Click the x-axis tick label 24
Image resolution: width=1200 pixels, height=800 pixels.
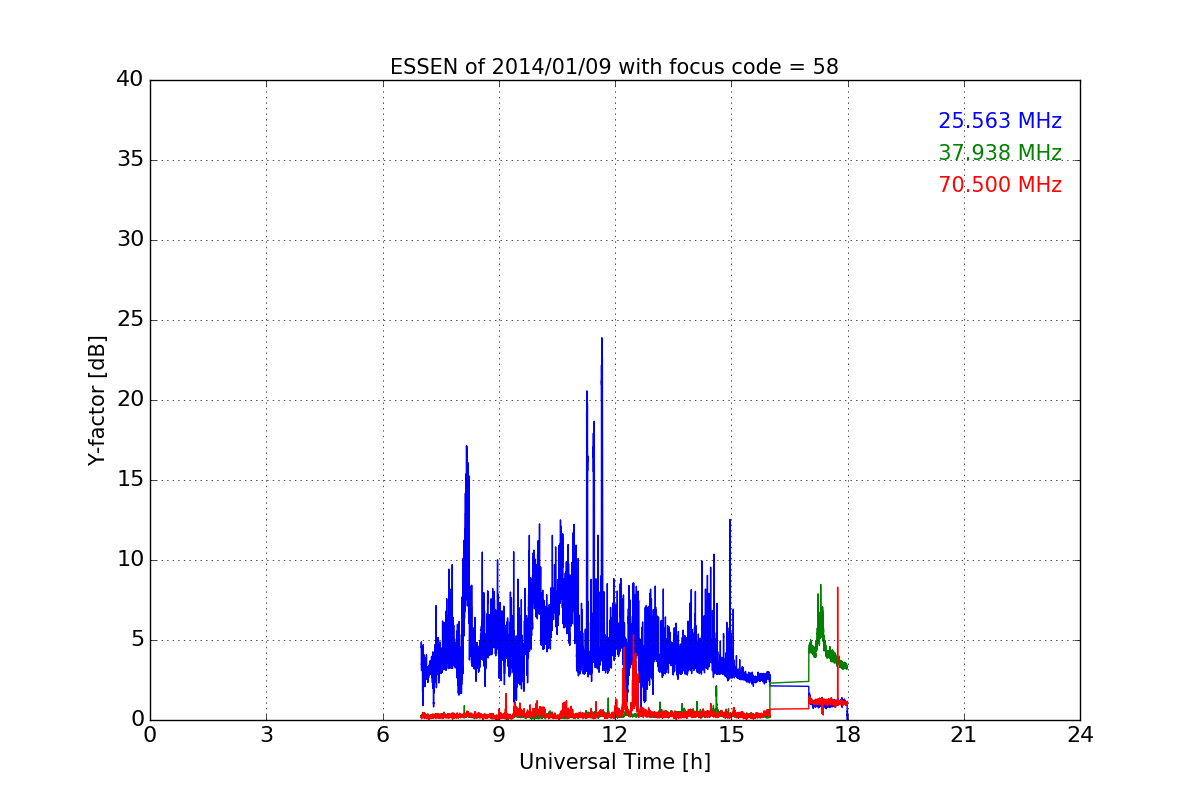click(1080, 735)
